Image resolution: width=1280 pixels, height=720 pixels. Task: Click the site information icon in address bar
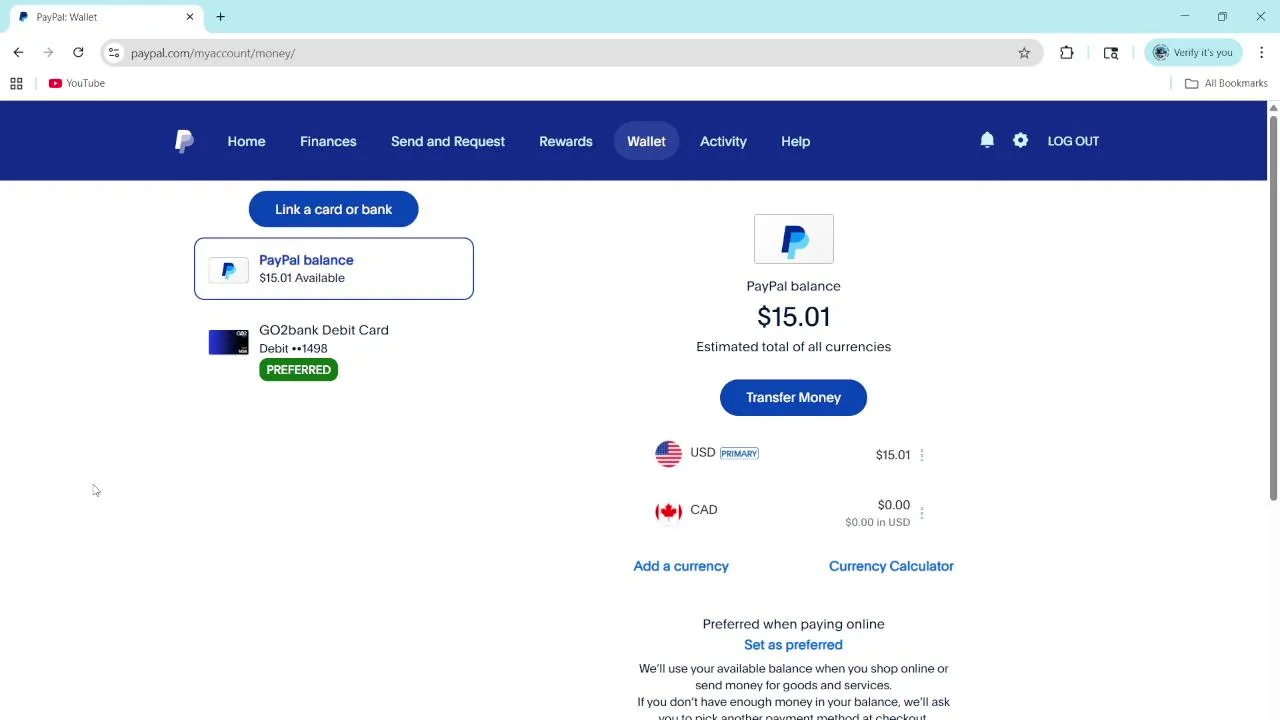coord(114,53)
